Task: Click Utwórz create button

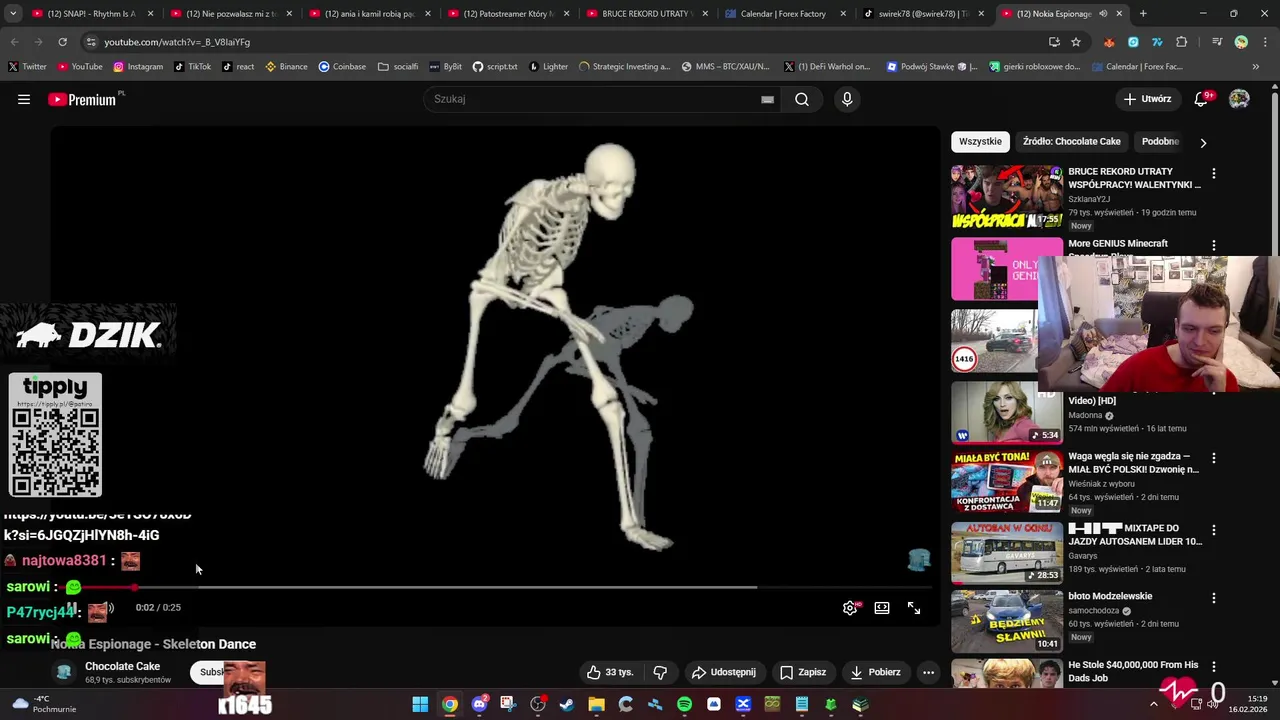Action: point(1147,99)
